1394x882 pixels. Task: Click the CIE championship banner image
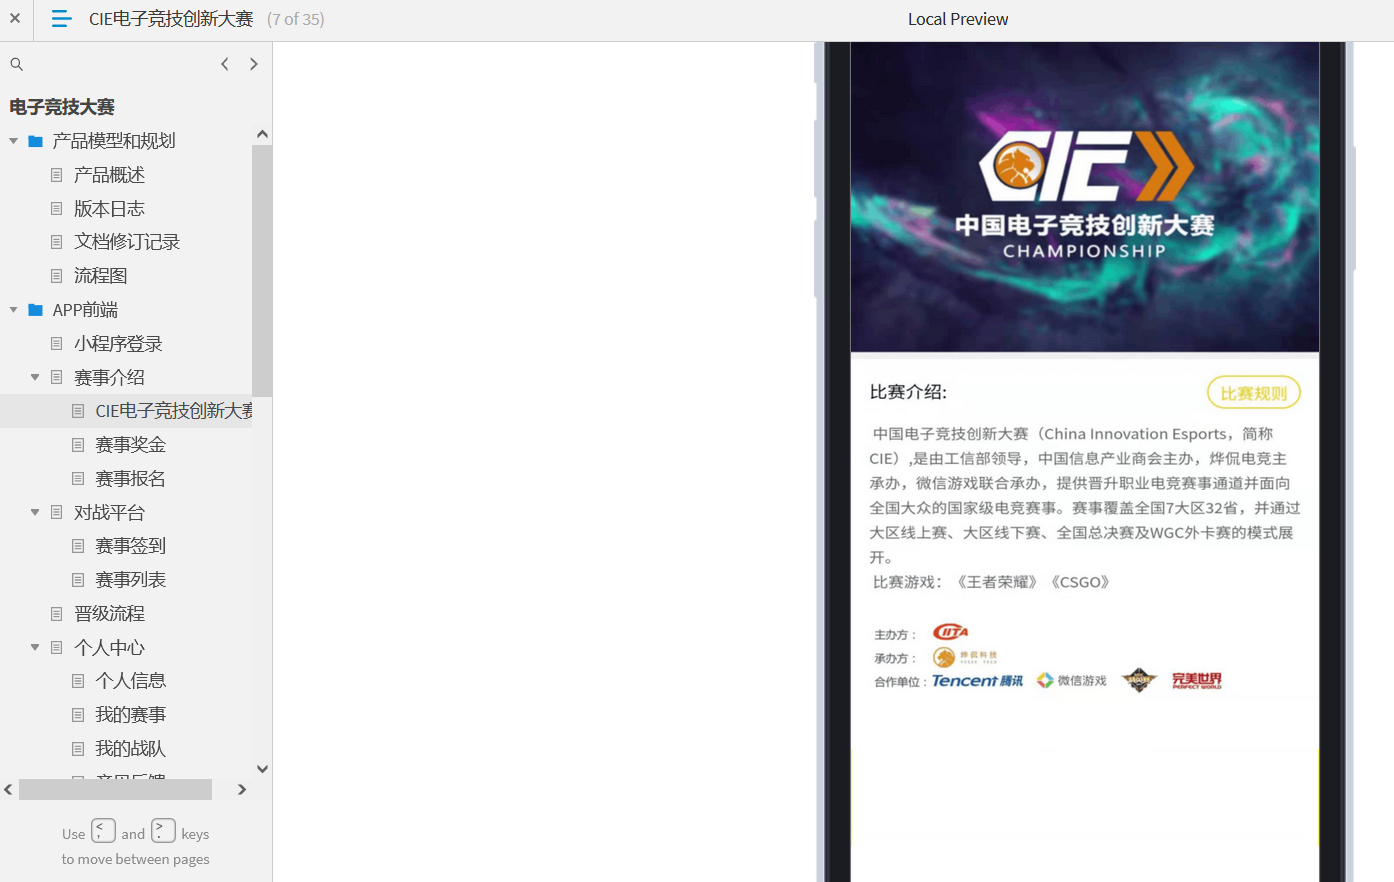1085,197
